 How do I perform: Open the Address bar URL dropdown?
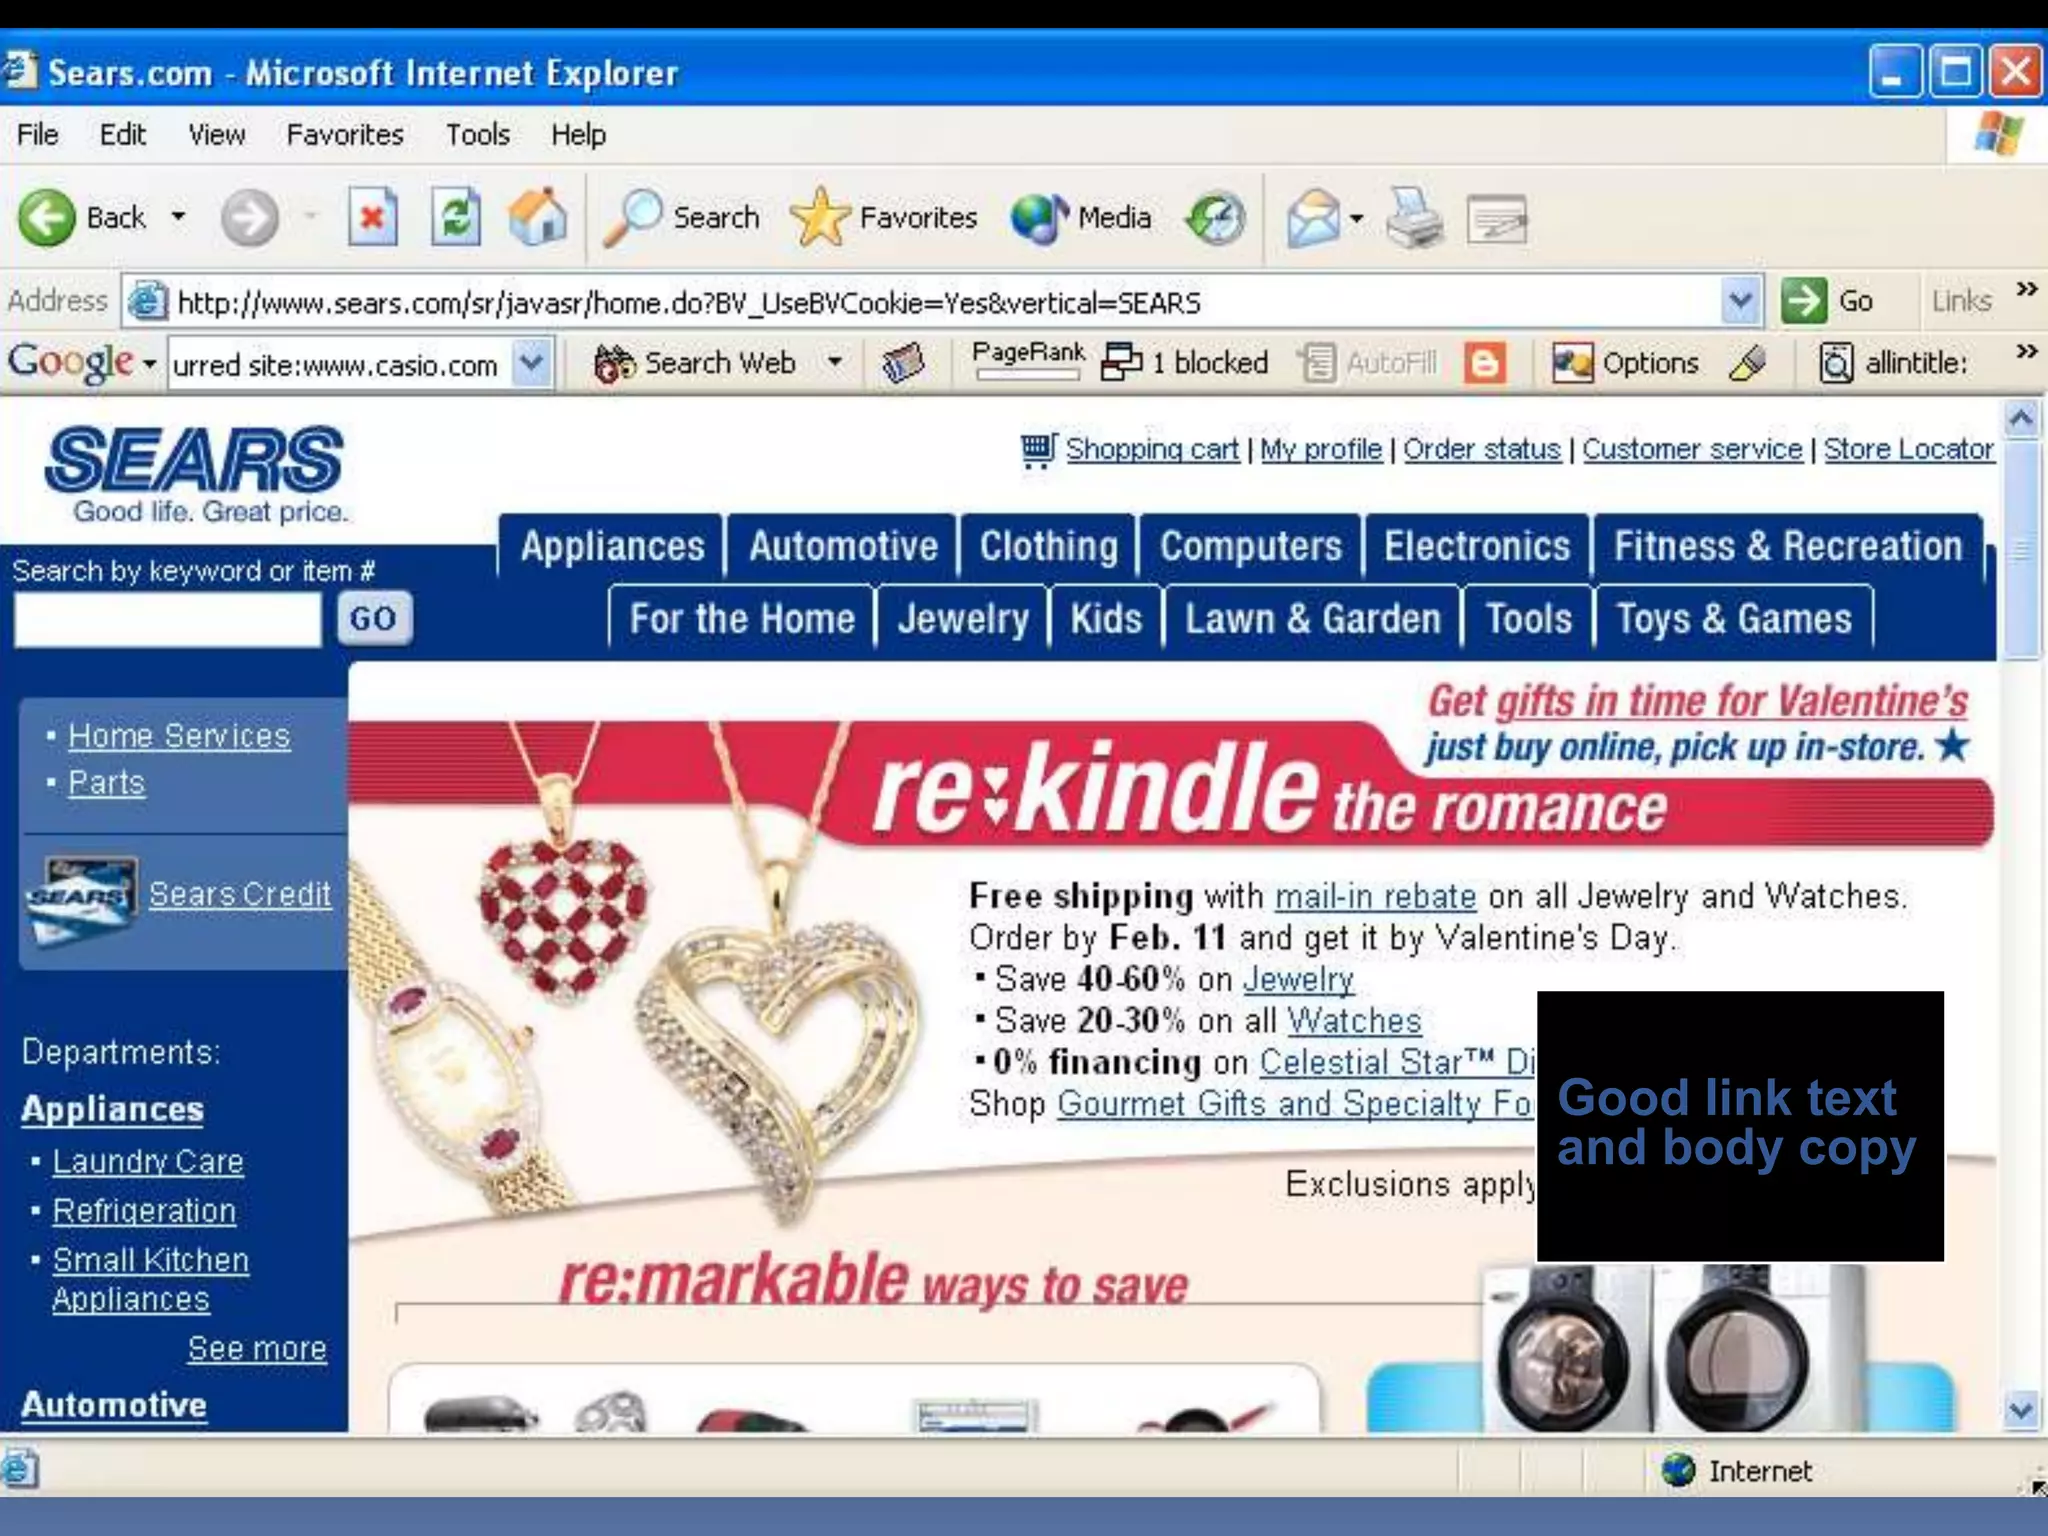[x=1740, y=301]
